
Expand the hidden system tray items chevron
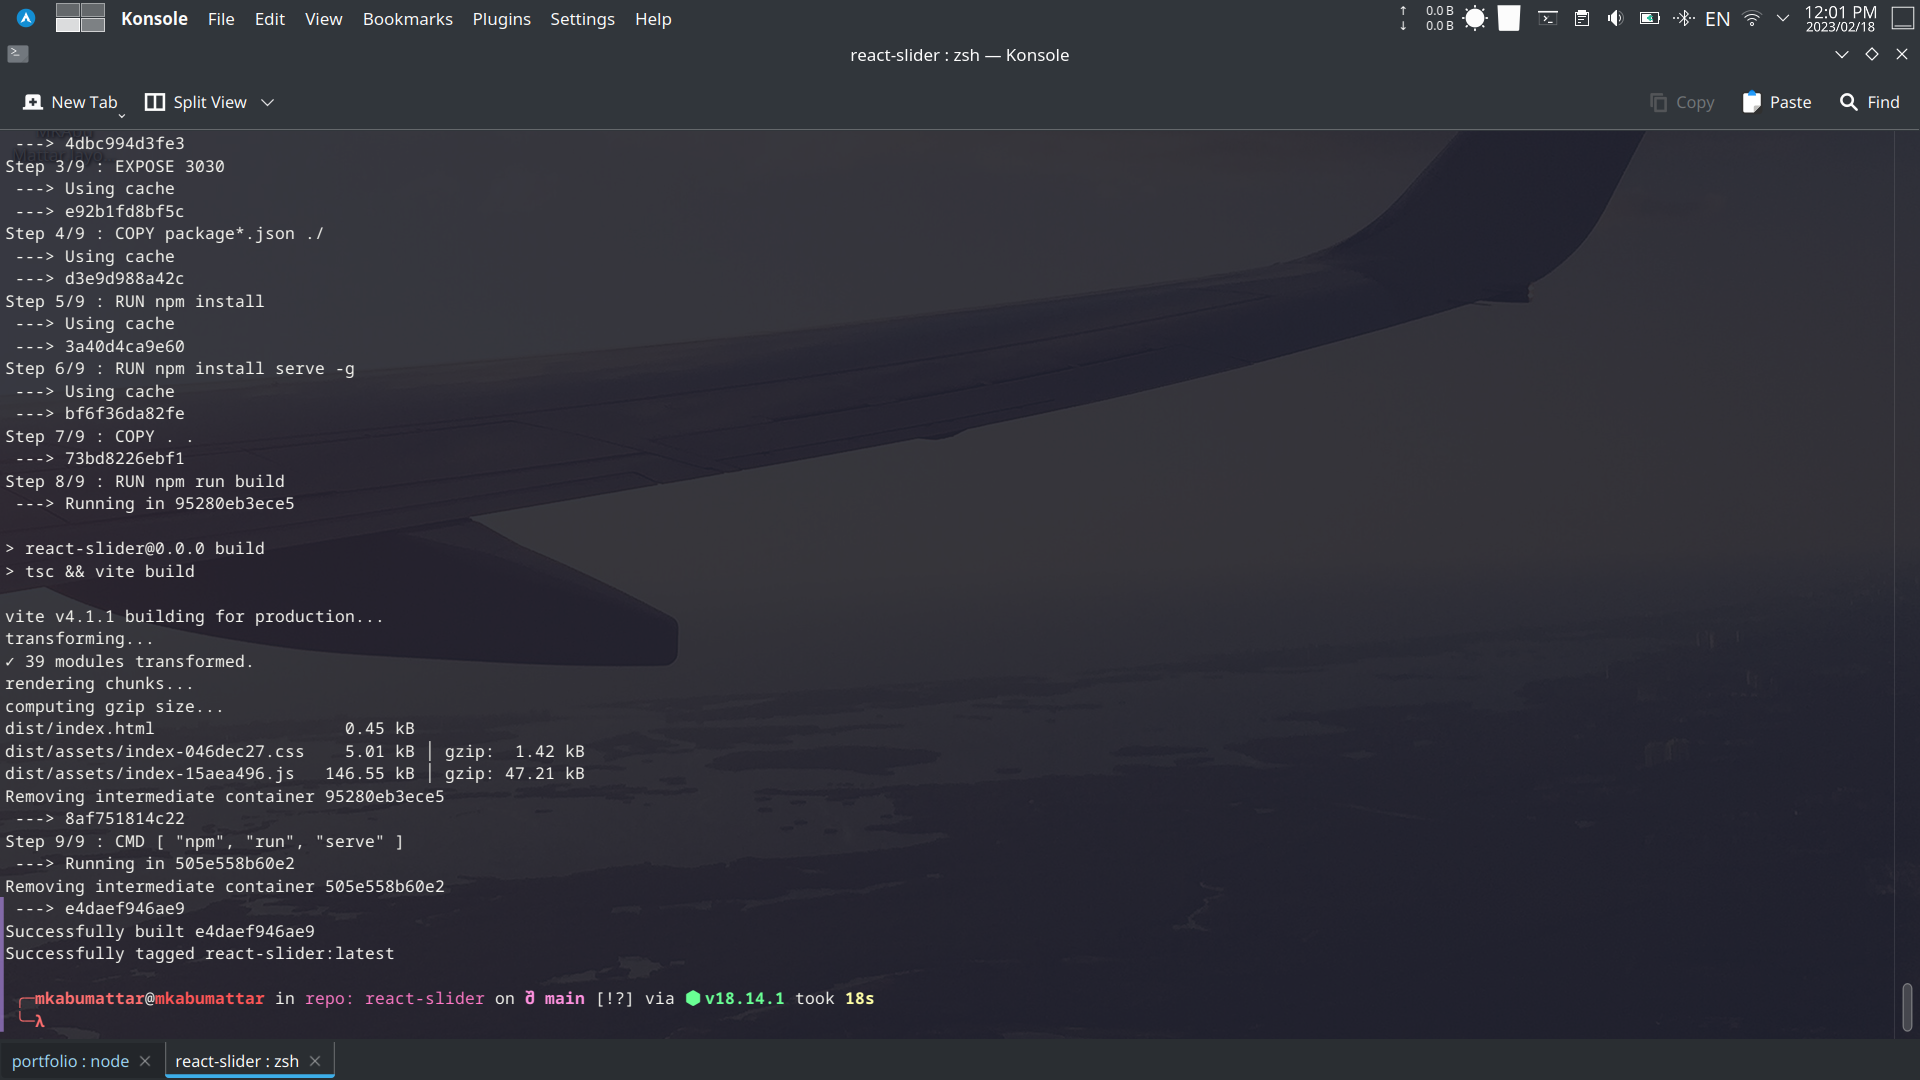point(1783,18)
